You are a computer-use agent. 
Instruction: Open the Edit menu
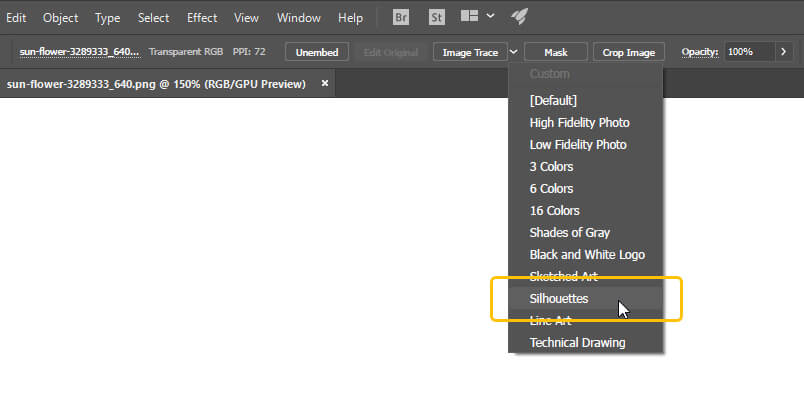pyautogui.click(x=16, y=18)
